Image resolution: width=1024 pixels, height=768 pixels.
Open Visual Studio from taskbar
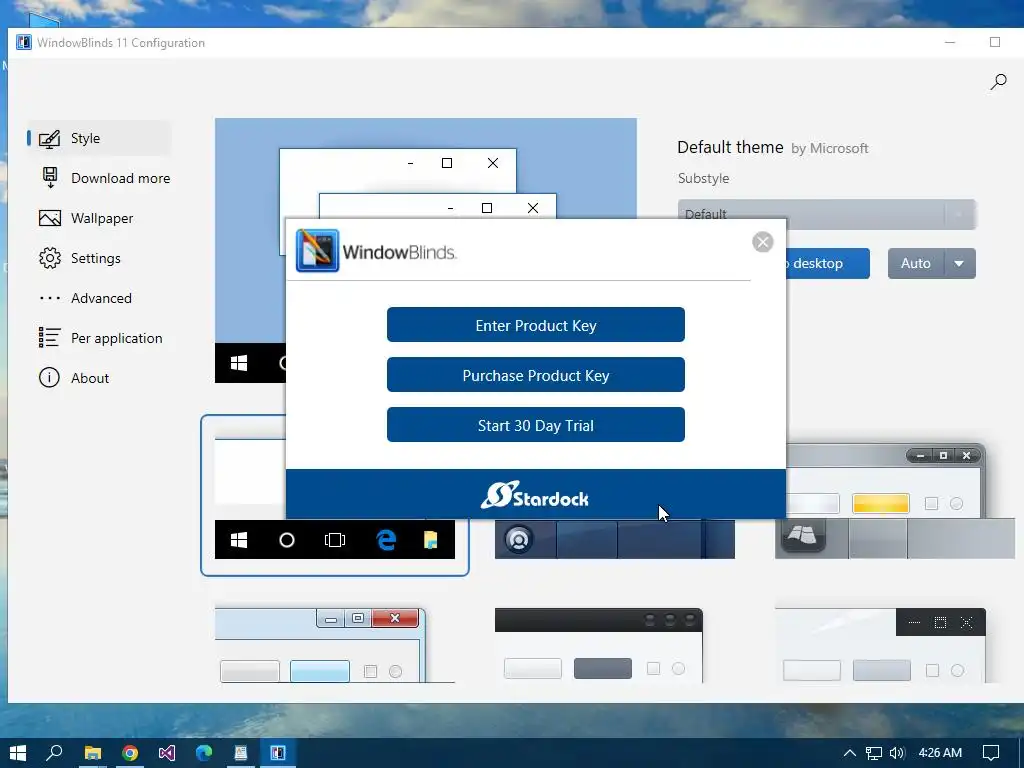167,753
